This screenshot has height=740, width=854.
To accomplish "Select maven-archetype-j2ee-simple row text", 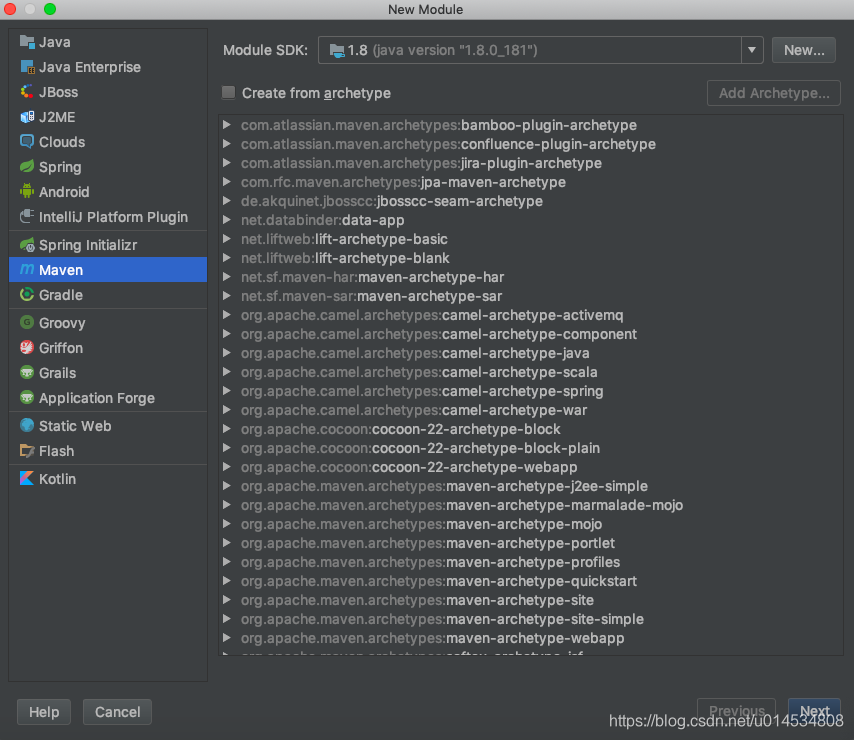I will coord(444,486).
